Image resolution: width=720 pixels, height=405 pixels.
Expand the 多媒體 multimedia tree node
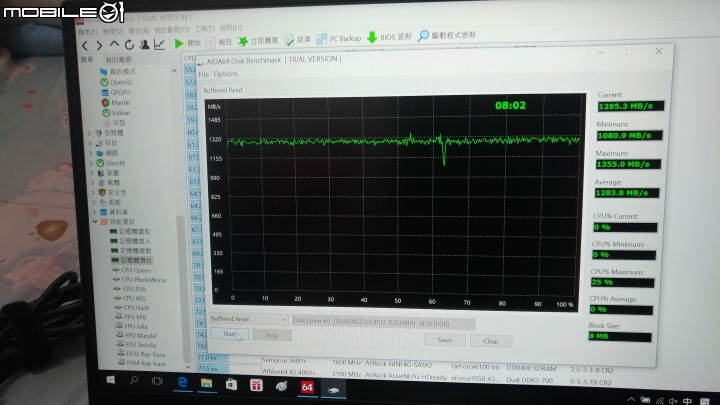[90, 133]
